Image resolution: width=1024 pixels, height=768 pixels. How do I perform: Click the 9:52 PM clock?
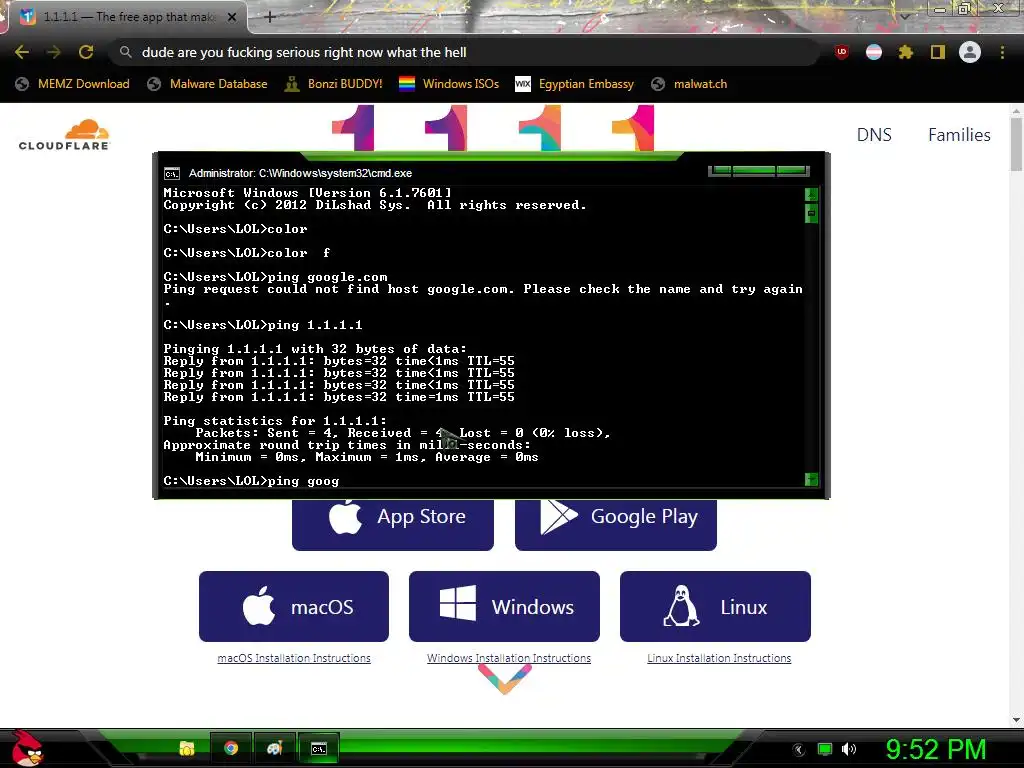tap(935, 749)
